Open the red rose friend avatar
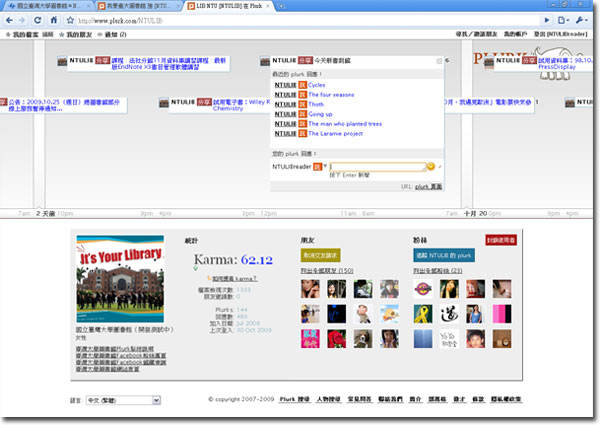Viewport: 600px width, 425px height. [337, 339]
